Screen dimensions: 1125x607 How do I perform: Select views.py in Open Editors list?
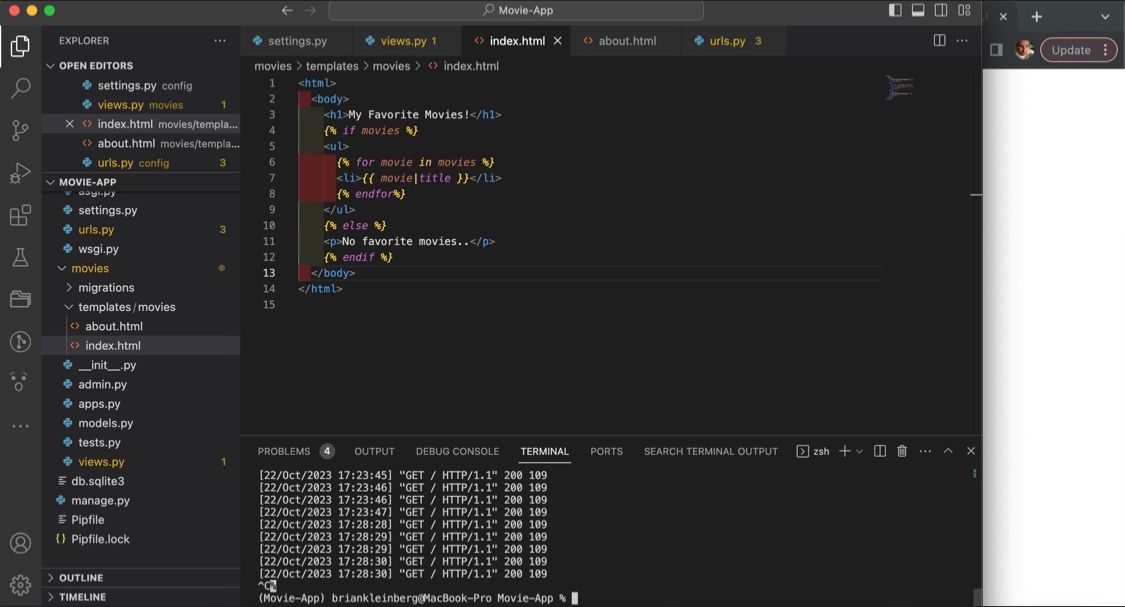[141, 104]
